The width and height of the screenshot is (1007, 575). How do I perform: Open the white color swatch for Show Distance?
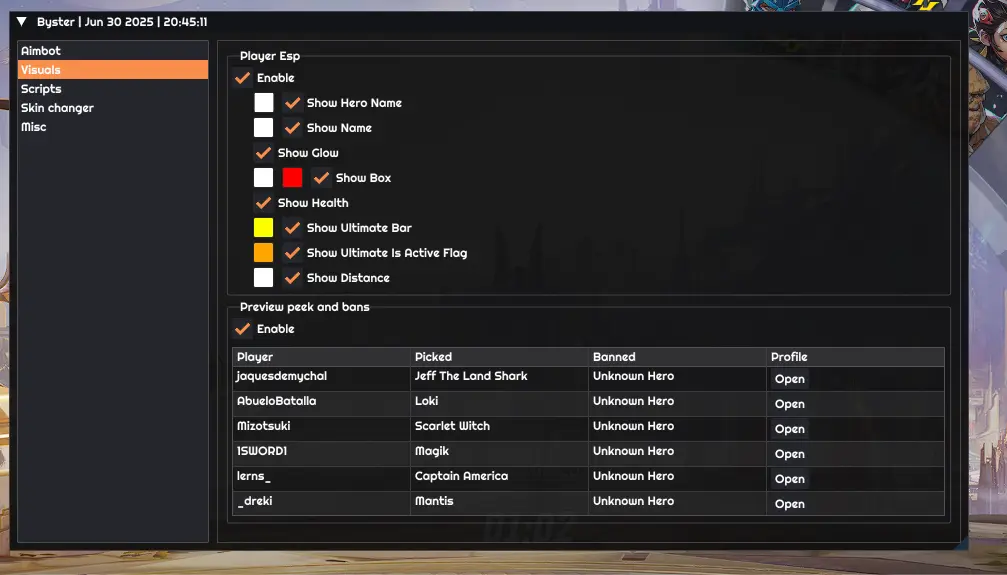(263, 278)
